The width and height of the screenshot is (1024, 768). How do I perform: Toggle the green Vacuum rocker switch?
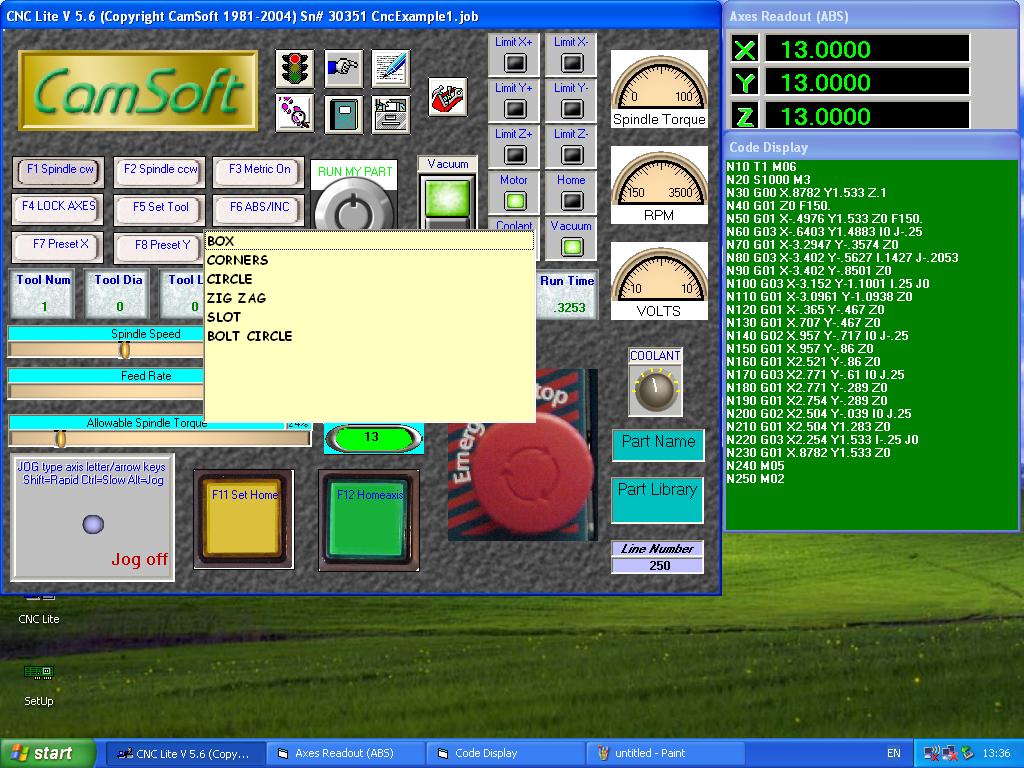(x=447, y=198)
